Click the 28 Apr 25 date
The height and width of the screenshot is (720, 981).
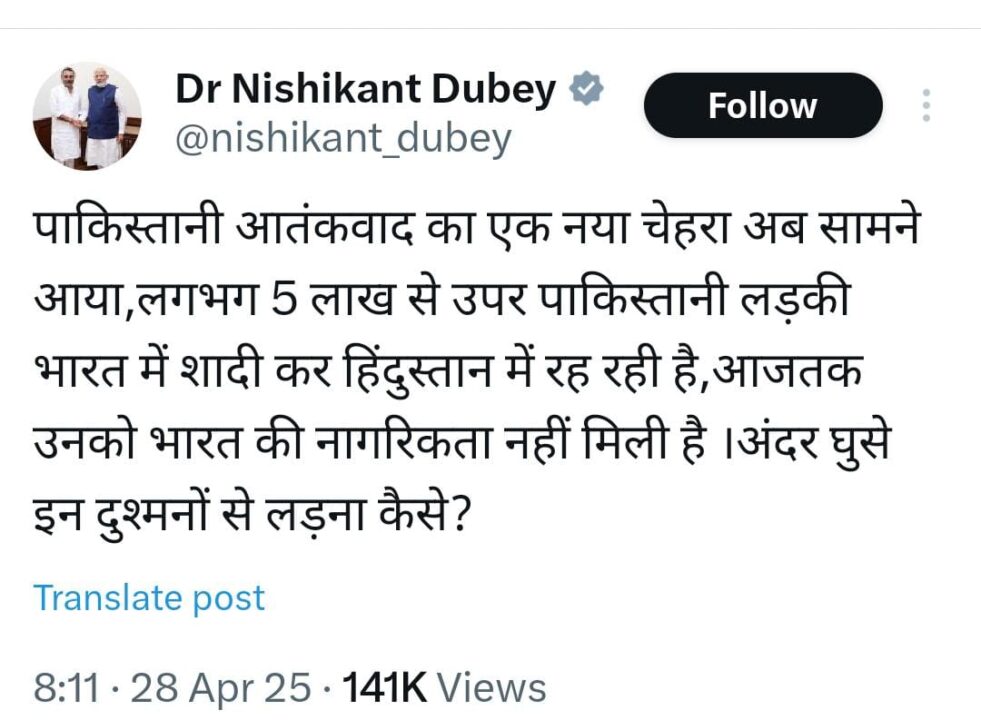220,688
